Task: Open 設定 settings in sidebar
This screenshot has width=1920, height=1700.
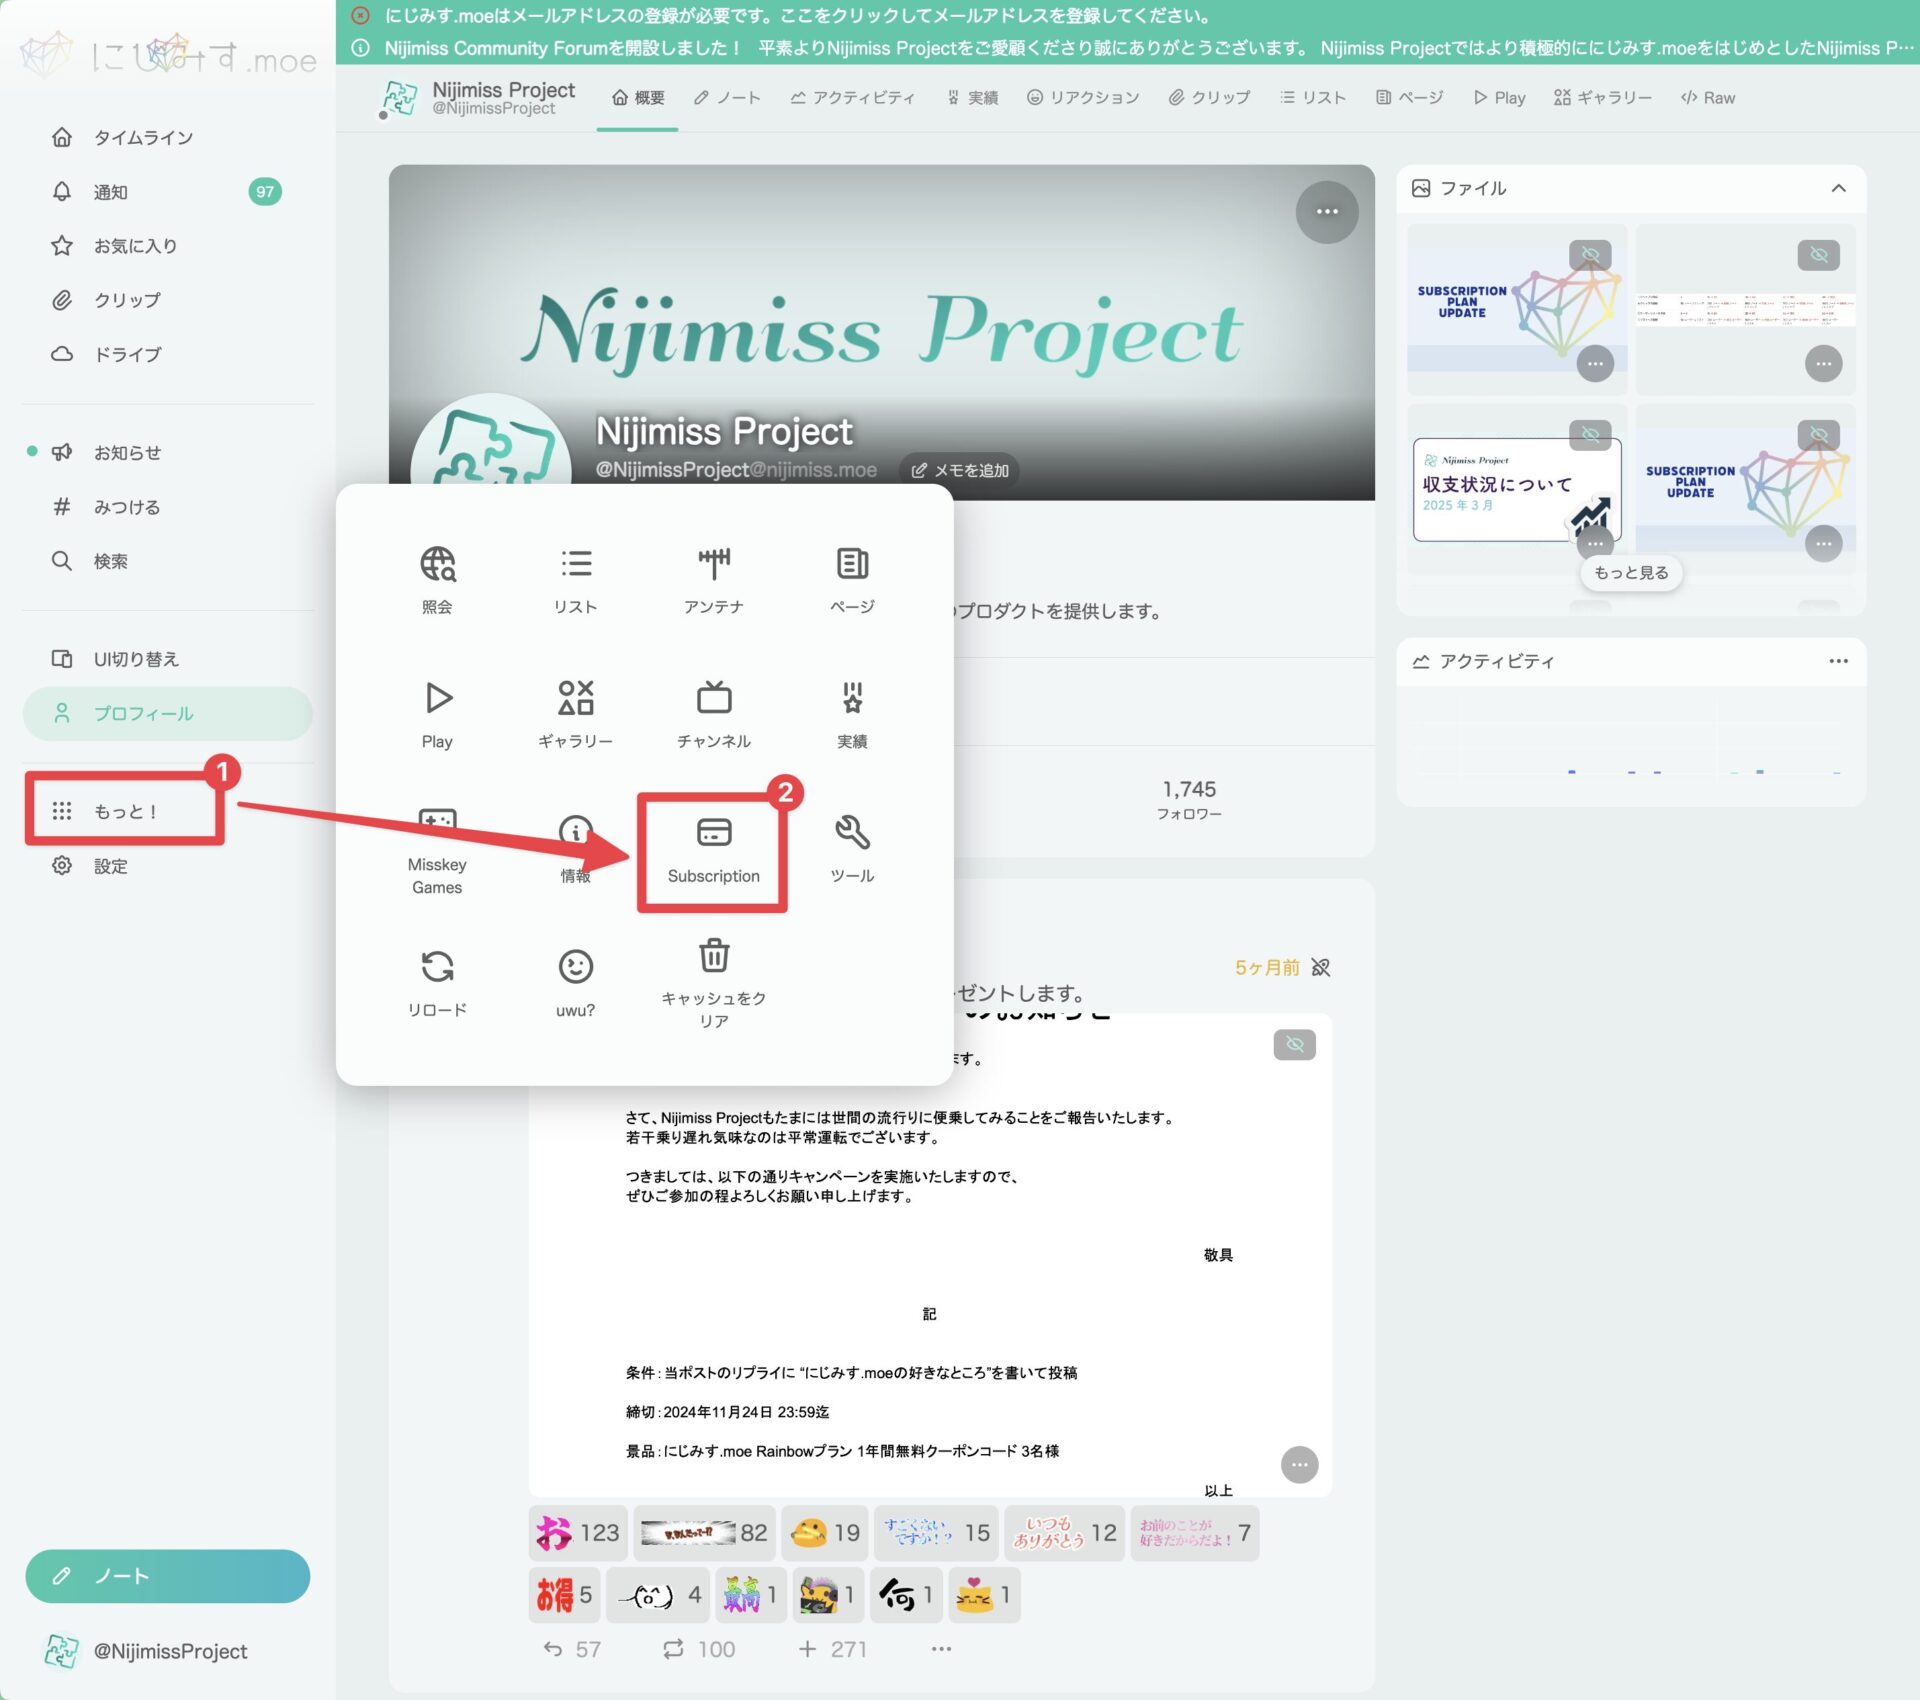Action: [x=167, y=865]
